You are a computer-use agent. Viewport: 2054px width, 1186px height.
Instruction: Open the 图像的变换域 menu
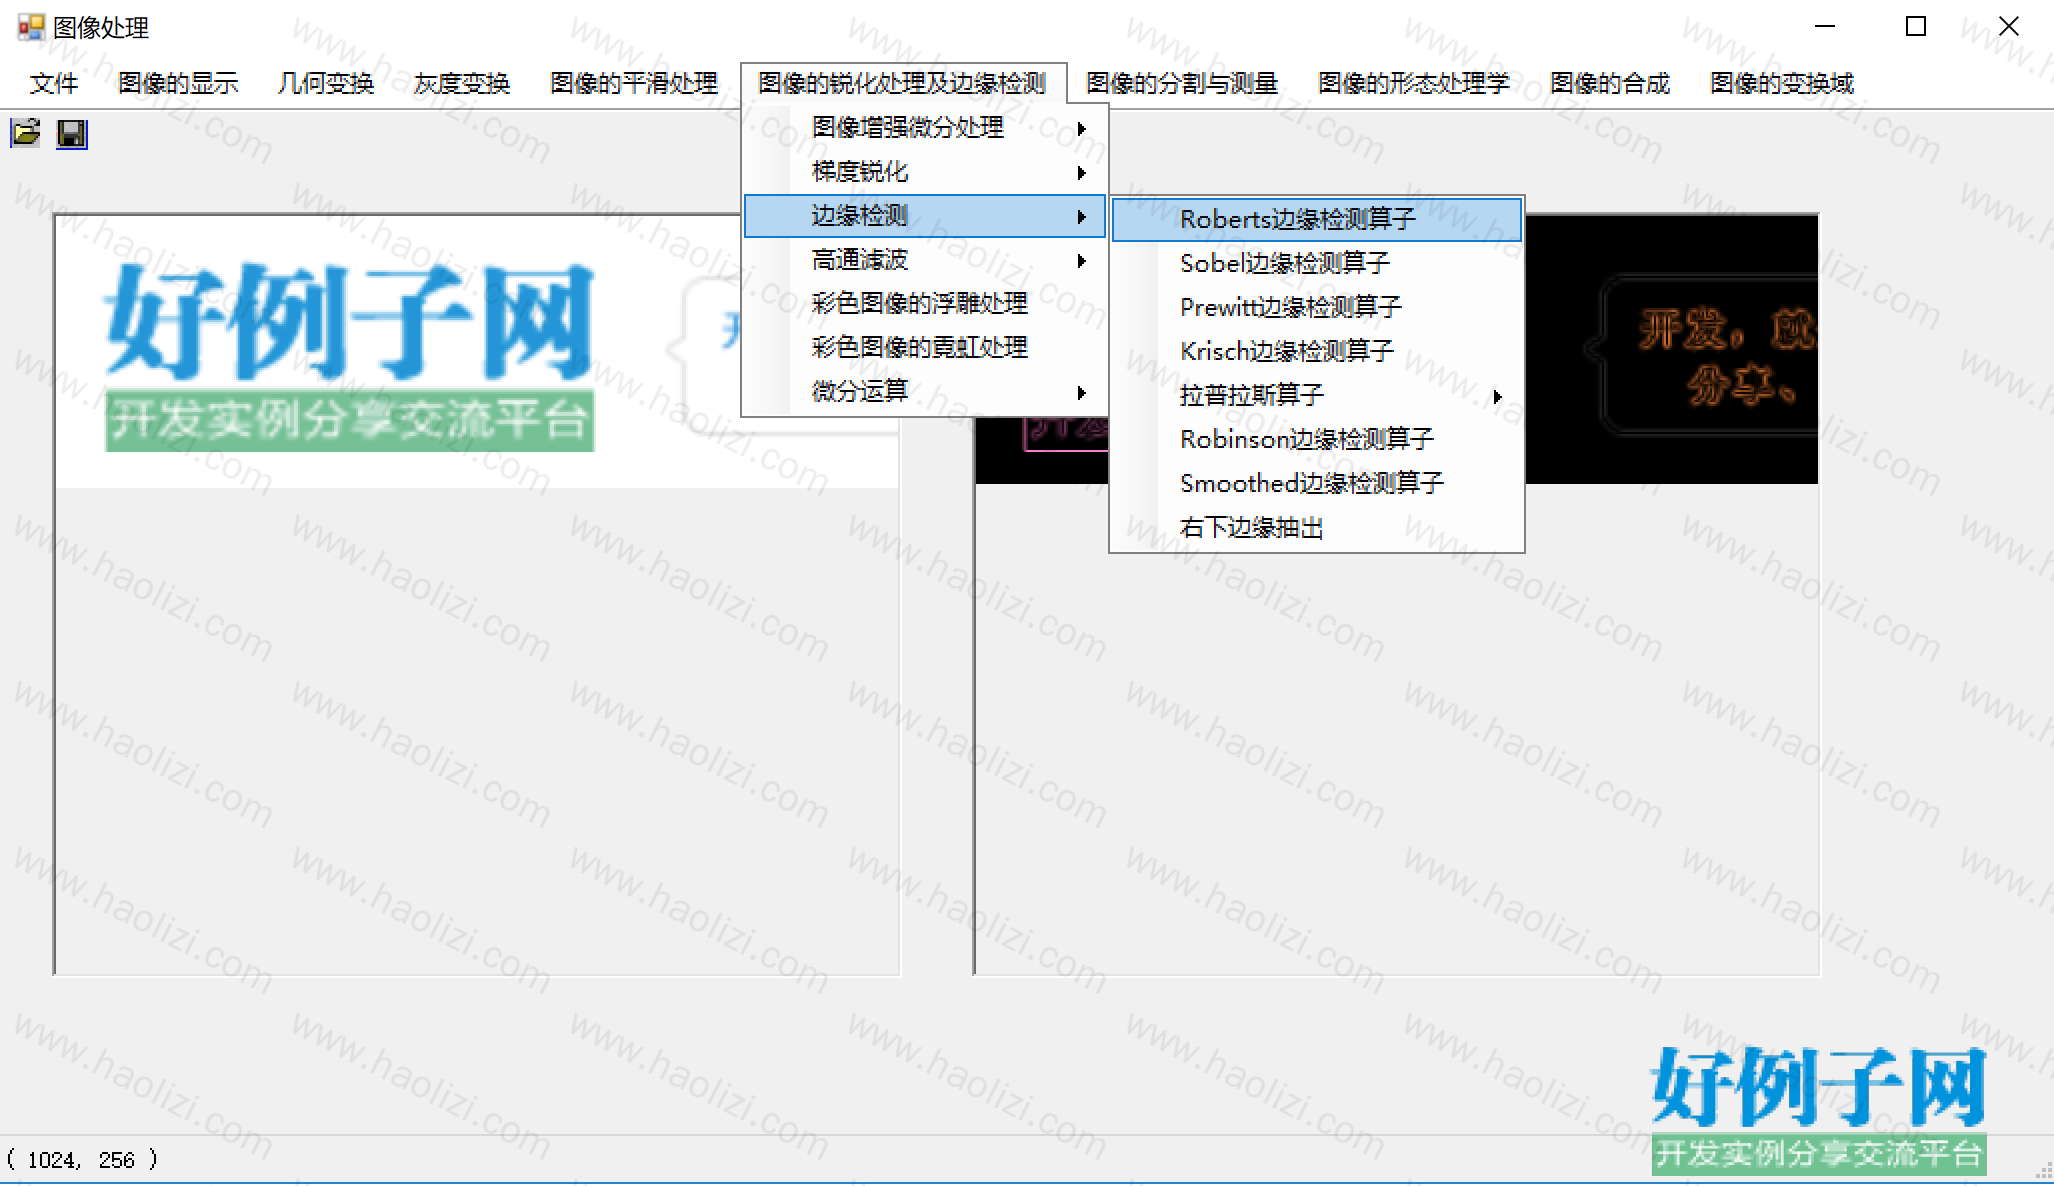click(x=1782, y=83)
